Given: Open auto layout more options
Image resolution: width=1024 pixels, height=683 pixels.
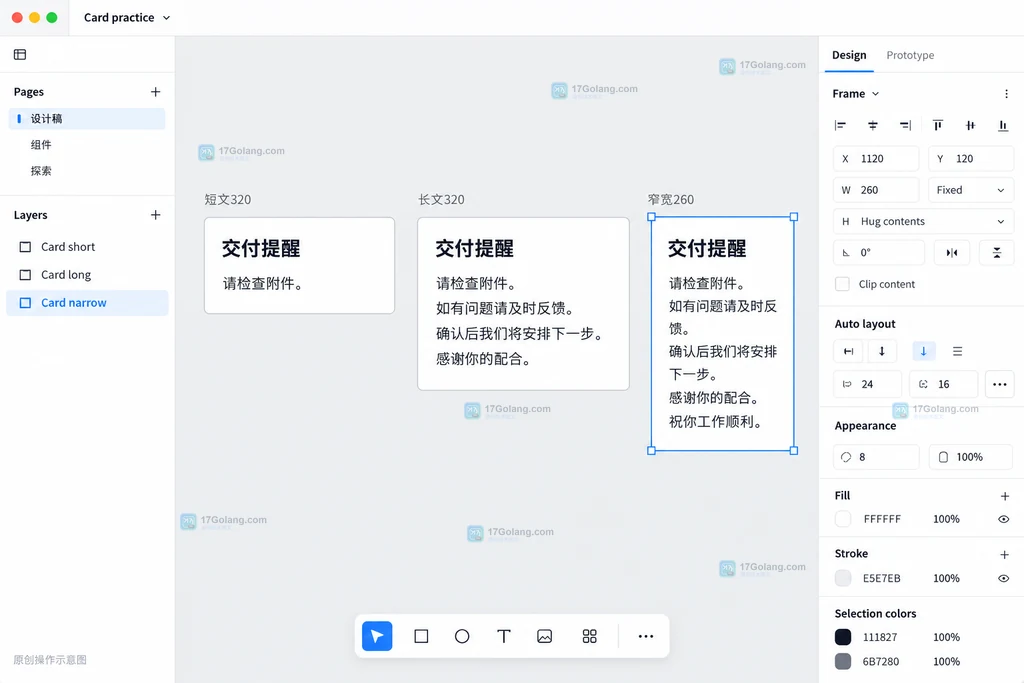Looking at the screenshot, I should coord(999,384).
